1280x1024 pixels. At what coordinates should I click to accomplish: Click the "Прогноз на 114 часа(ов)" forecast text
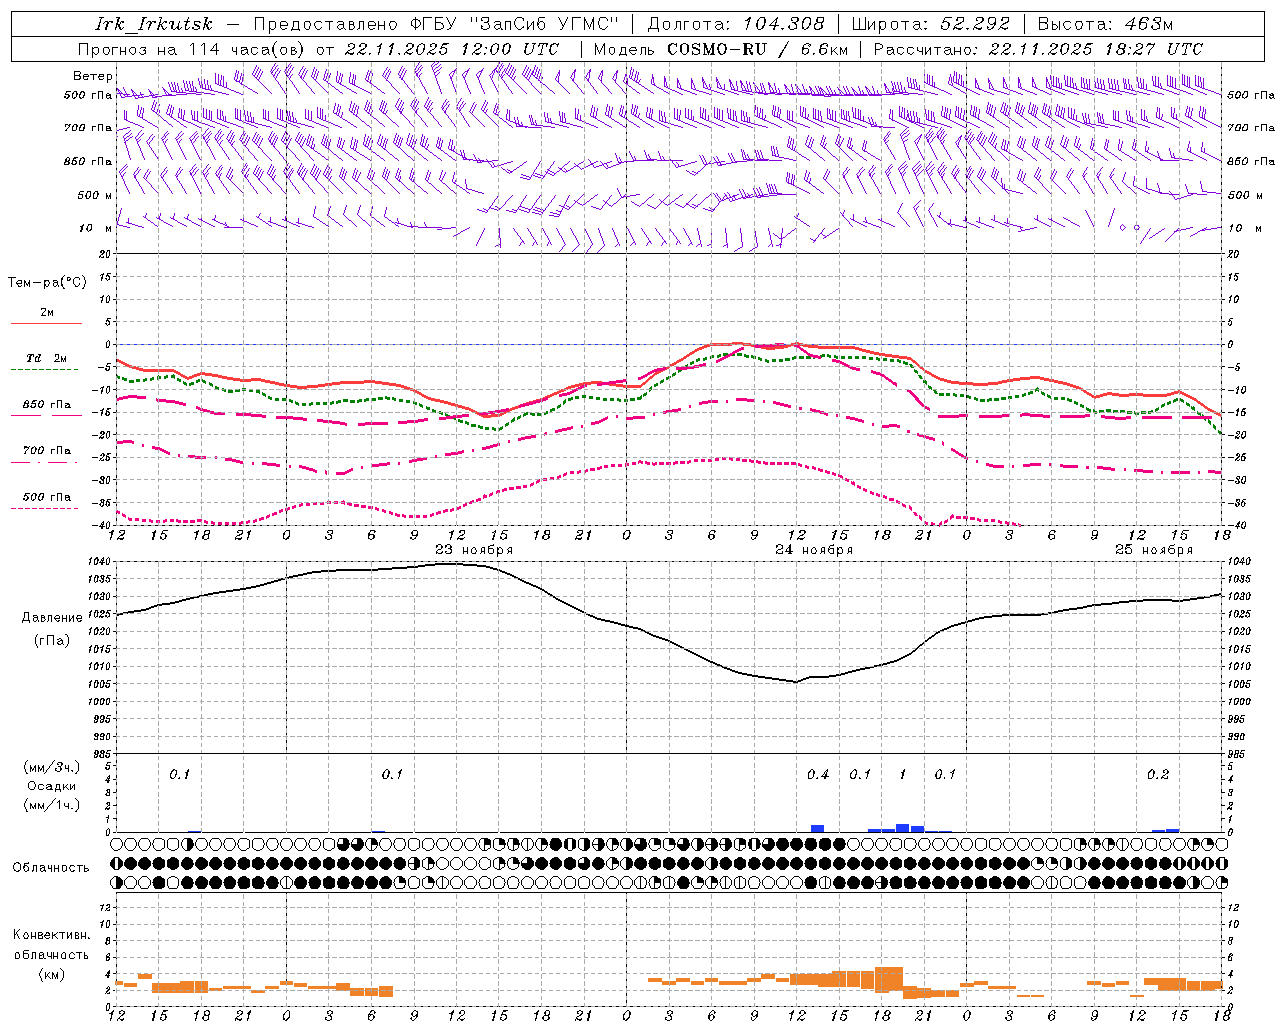click(192, 49)
